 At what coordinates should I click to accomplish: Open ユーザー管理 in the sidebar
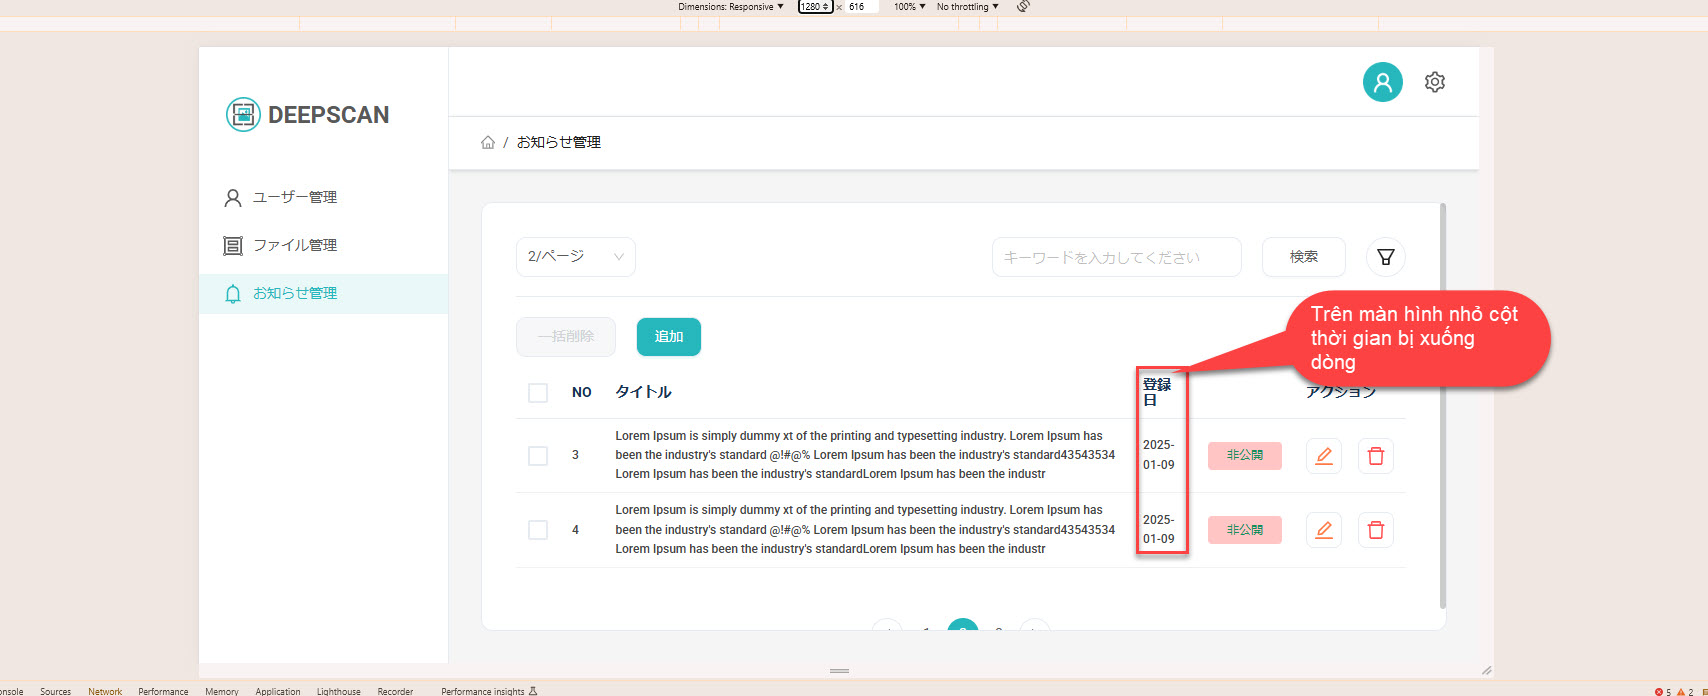(294, 198)
